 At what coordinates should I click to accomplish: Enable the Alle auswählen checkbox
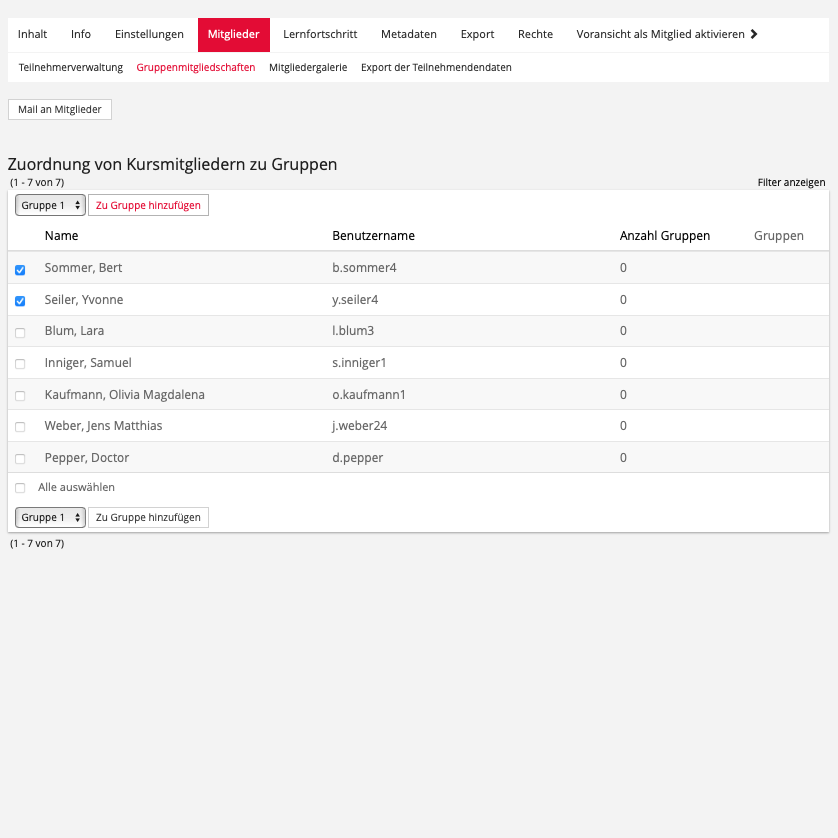[20, 488]
